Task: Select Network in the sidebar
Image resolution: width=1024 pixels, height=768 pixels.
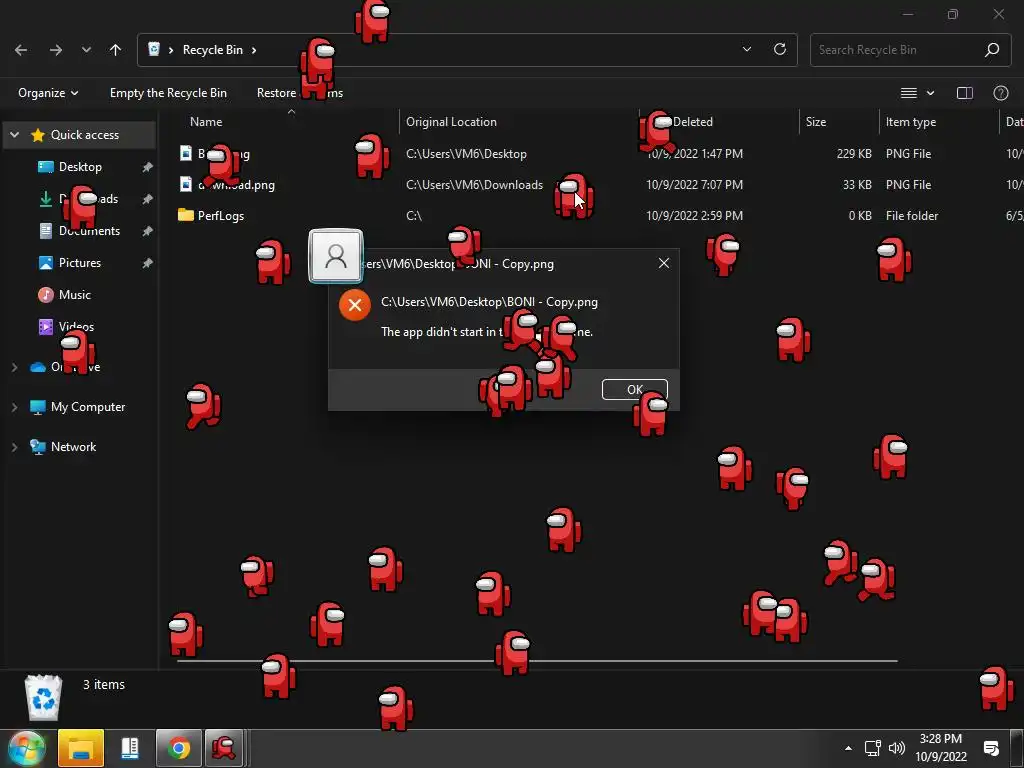Action: tap(73, 447)
